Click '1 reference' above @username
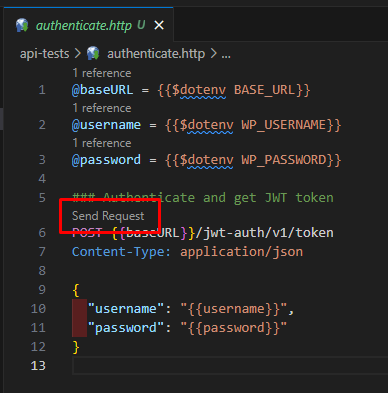The width and height of the screenshot is (388, 393). (102, 108)
